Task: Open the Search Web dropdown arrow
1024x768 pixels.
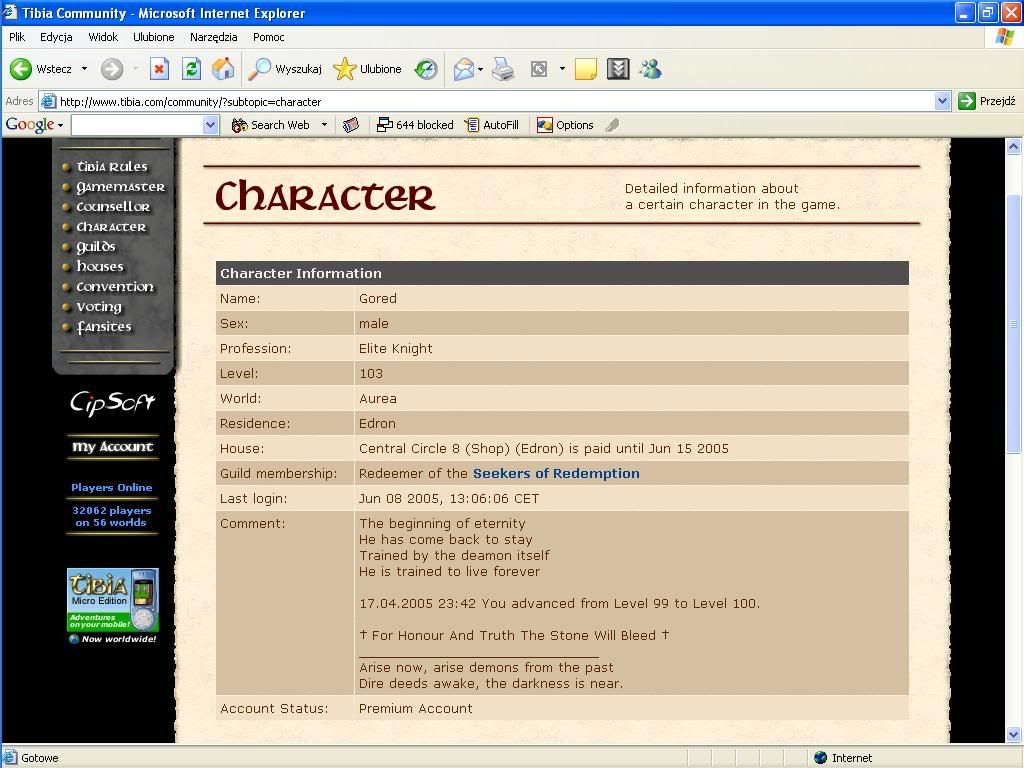Action: coord(324,125)
